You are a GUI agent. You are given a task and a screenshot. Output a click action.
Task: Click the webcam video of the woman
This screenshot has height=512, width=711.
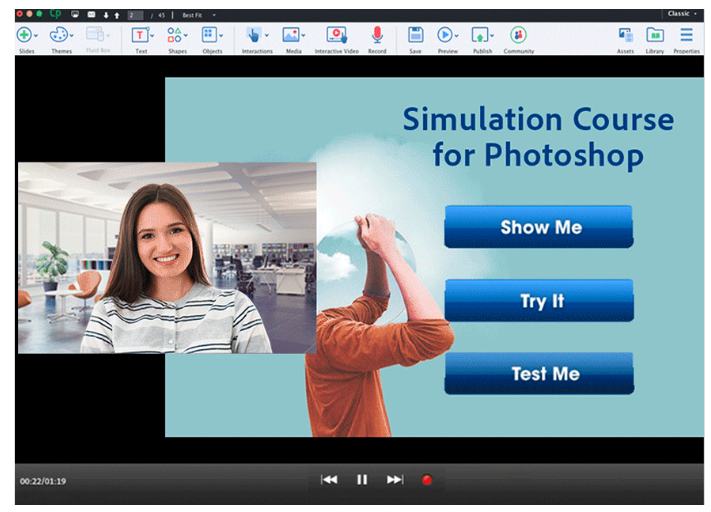point(167,258)
